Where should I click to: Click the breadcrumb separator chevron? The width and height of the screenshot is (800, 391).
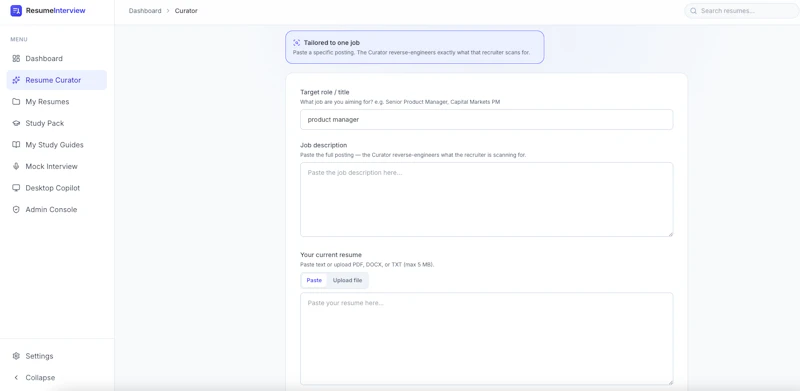pos(168,11)
